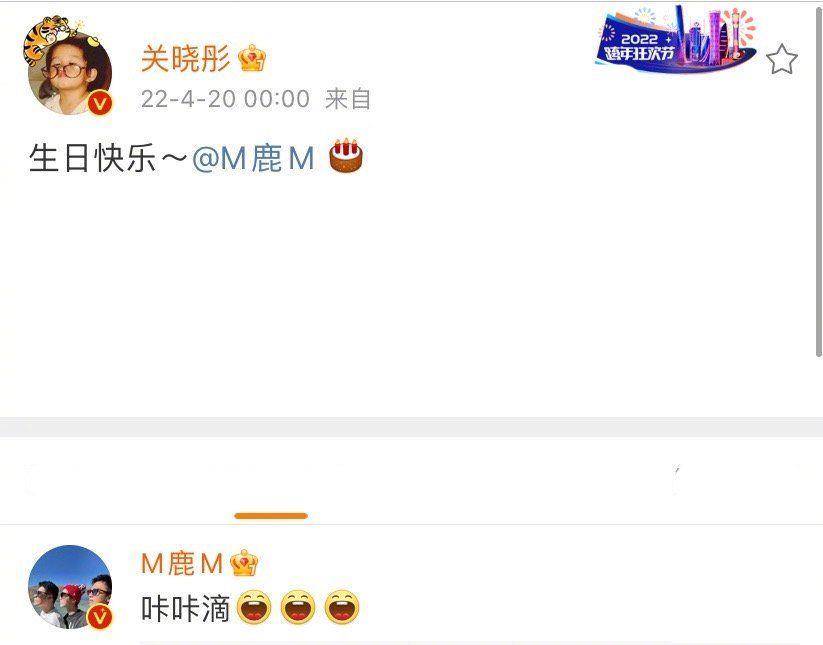Click the first laughing emoji in the comment
Screen dimensions: 823x645
tap(255, 607)
